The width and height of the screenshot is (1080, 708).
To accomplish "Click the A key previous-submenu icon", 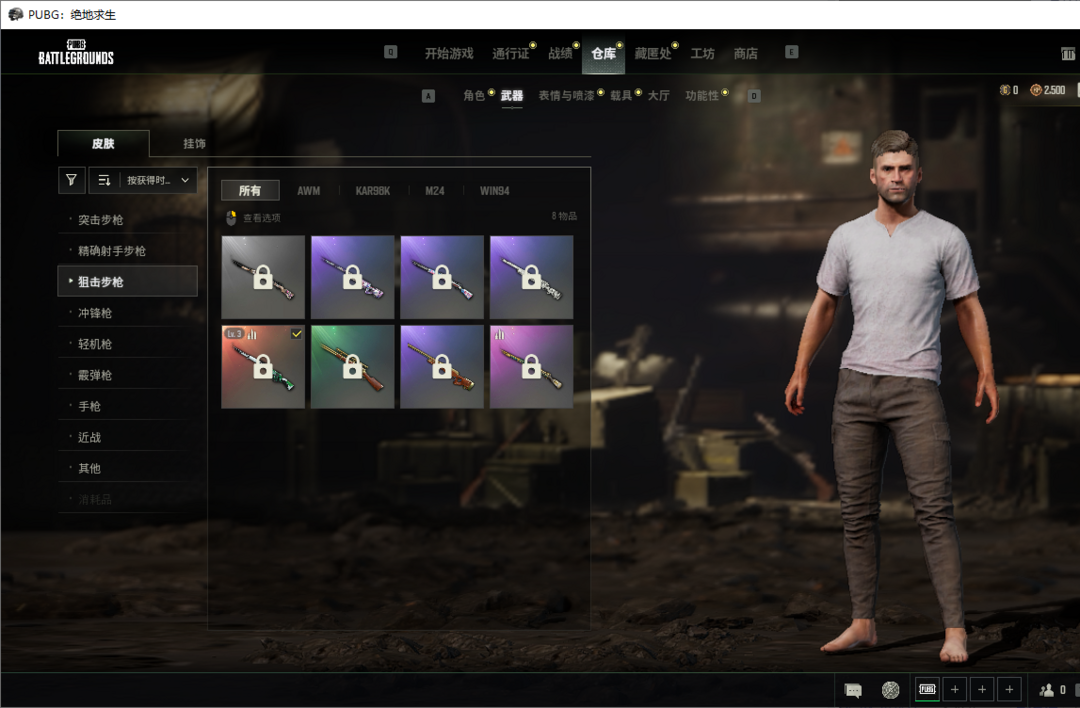I will (x=428, y=96).
